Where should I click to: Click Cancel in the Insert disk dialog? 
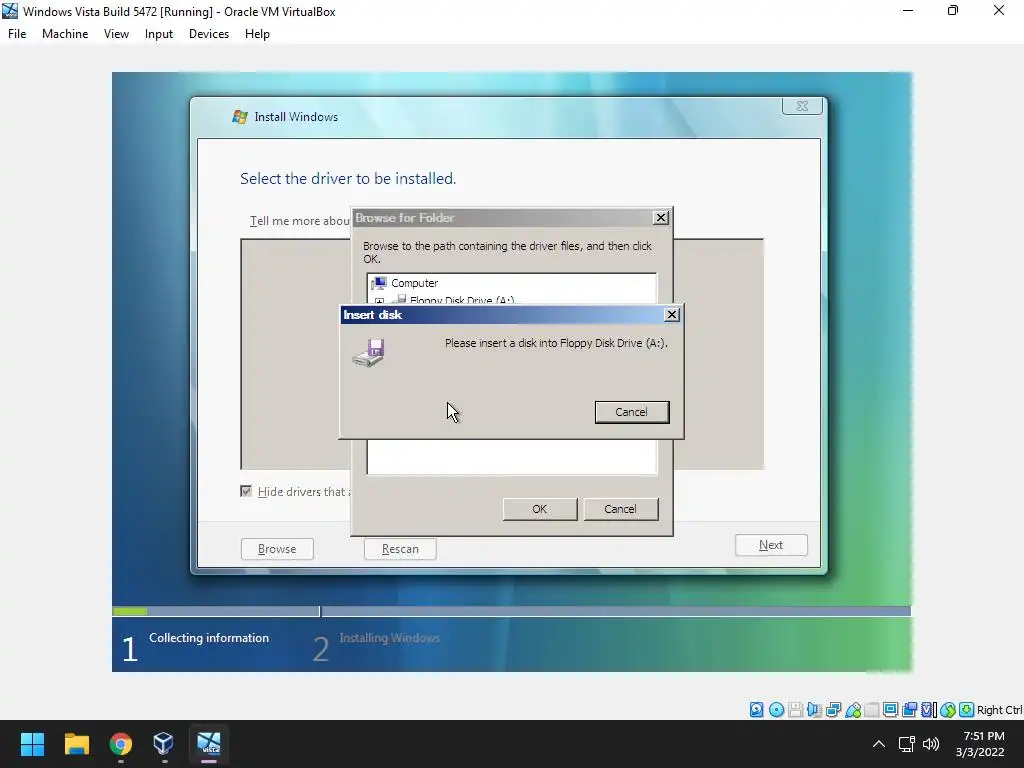pyautogui.click(x=632, y=412)
